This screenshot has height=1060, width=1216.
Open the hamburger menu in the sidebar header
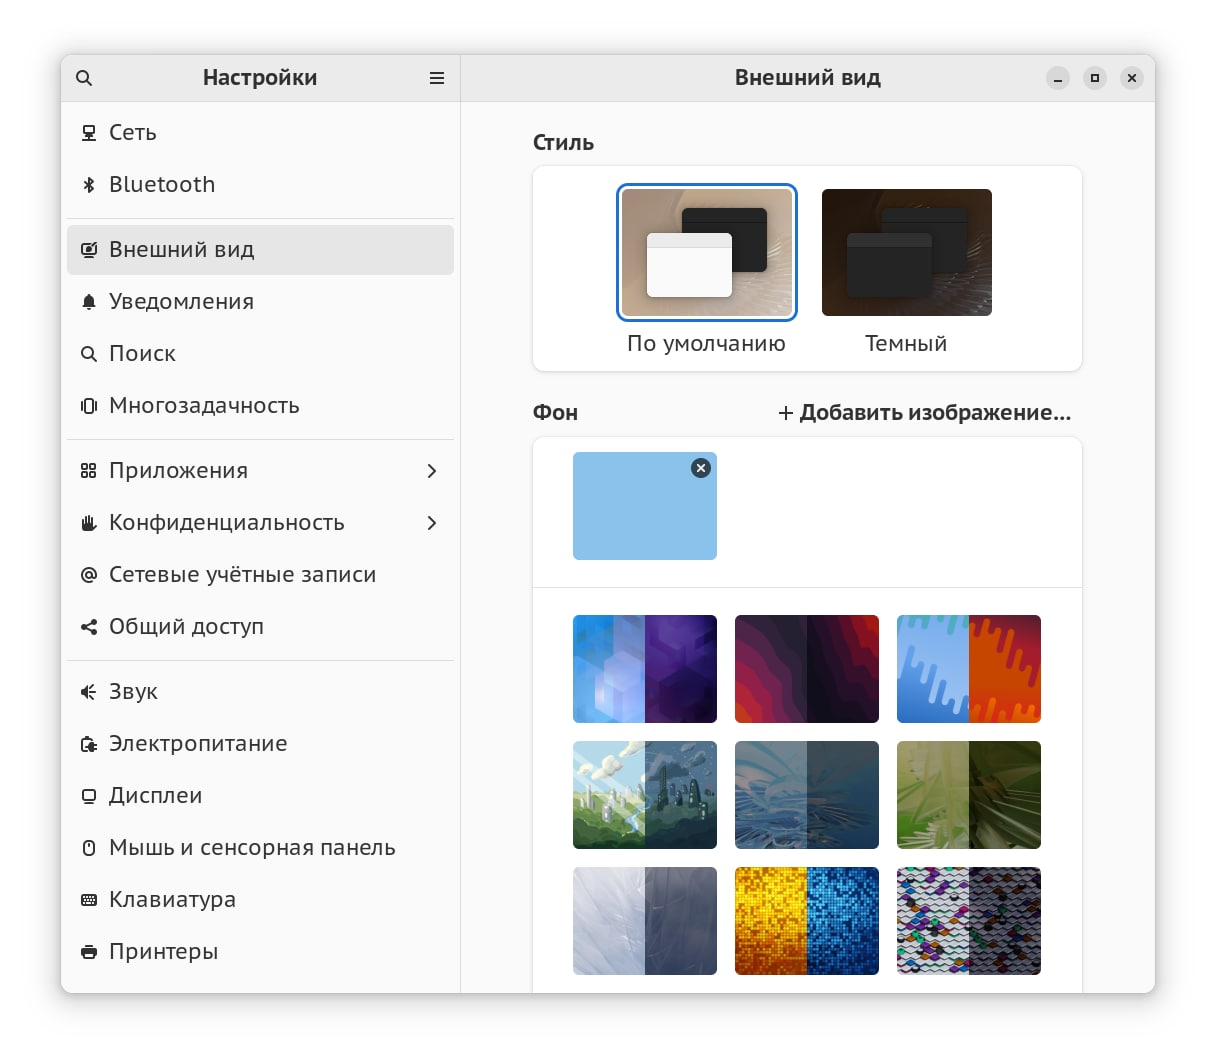[437, 78]
